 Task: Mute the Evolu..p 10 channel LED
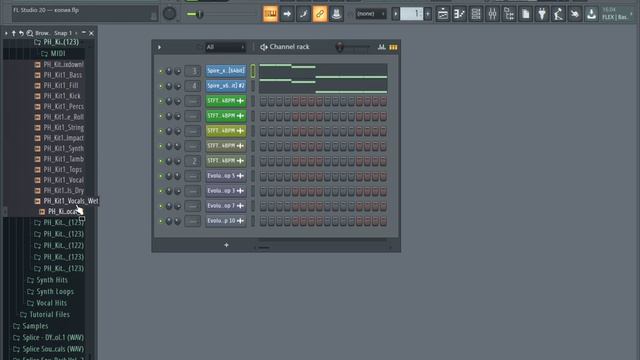point(161,221)
